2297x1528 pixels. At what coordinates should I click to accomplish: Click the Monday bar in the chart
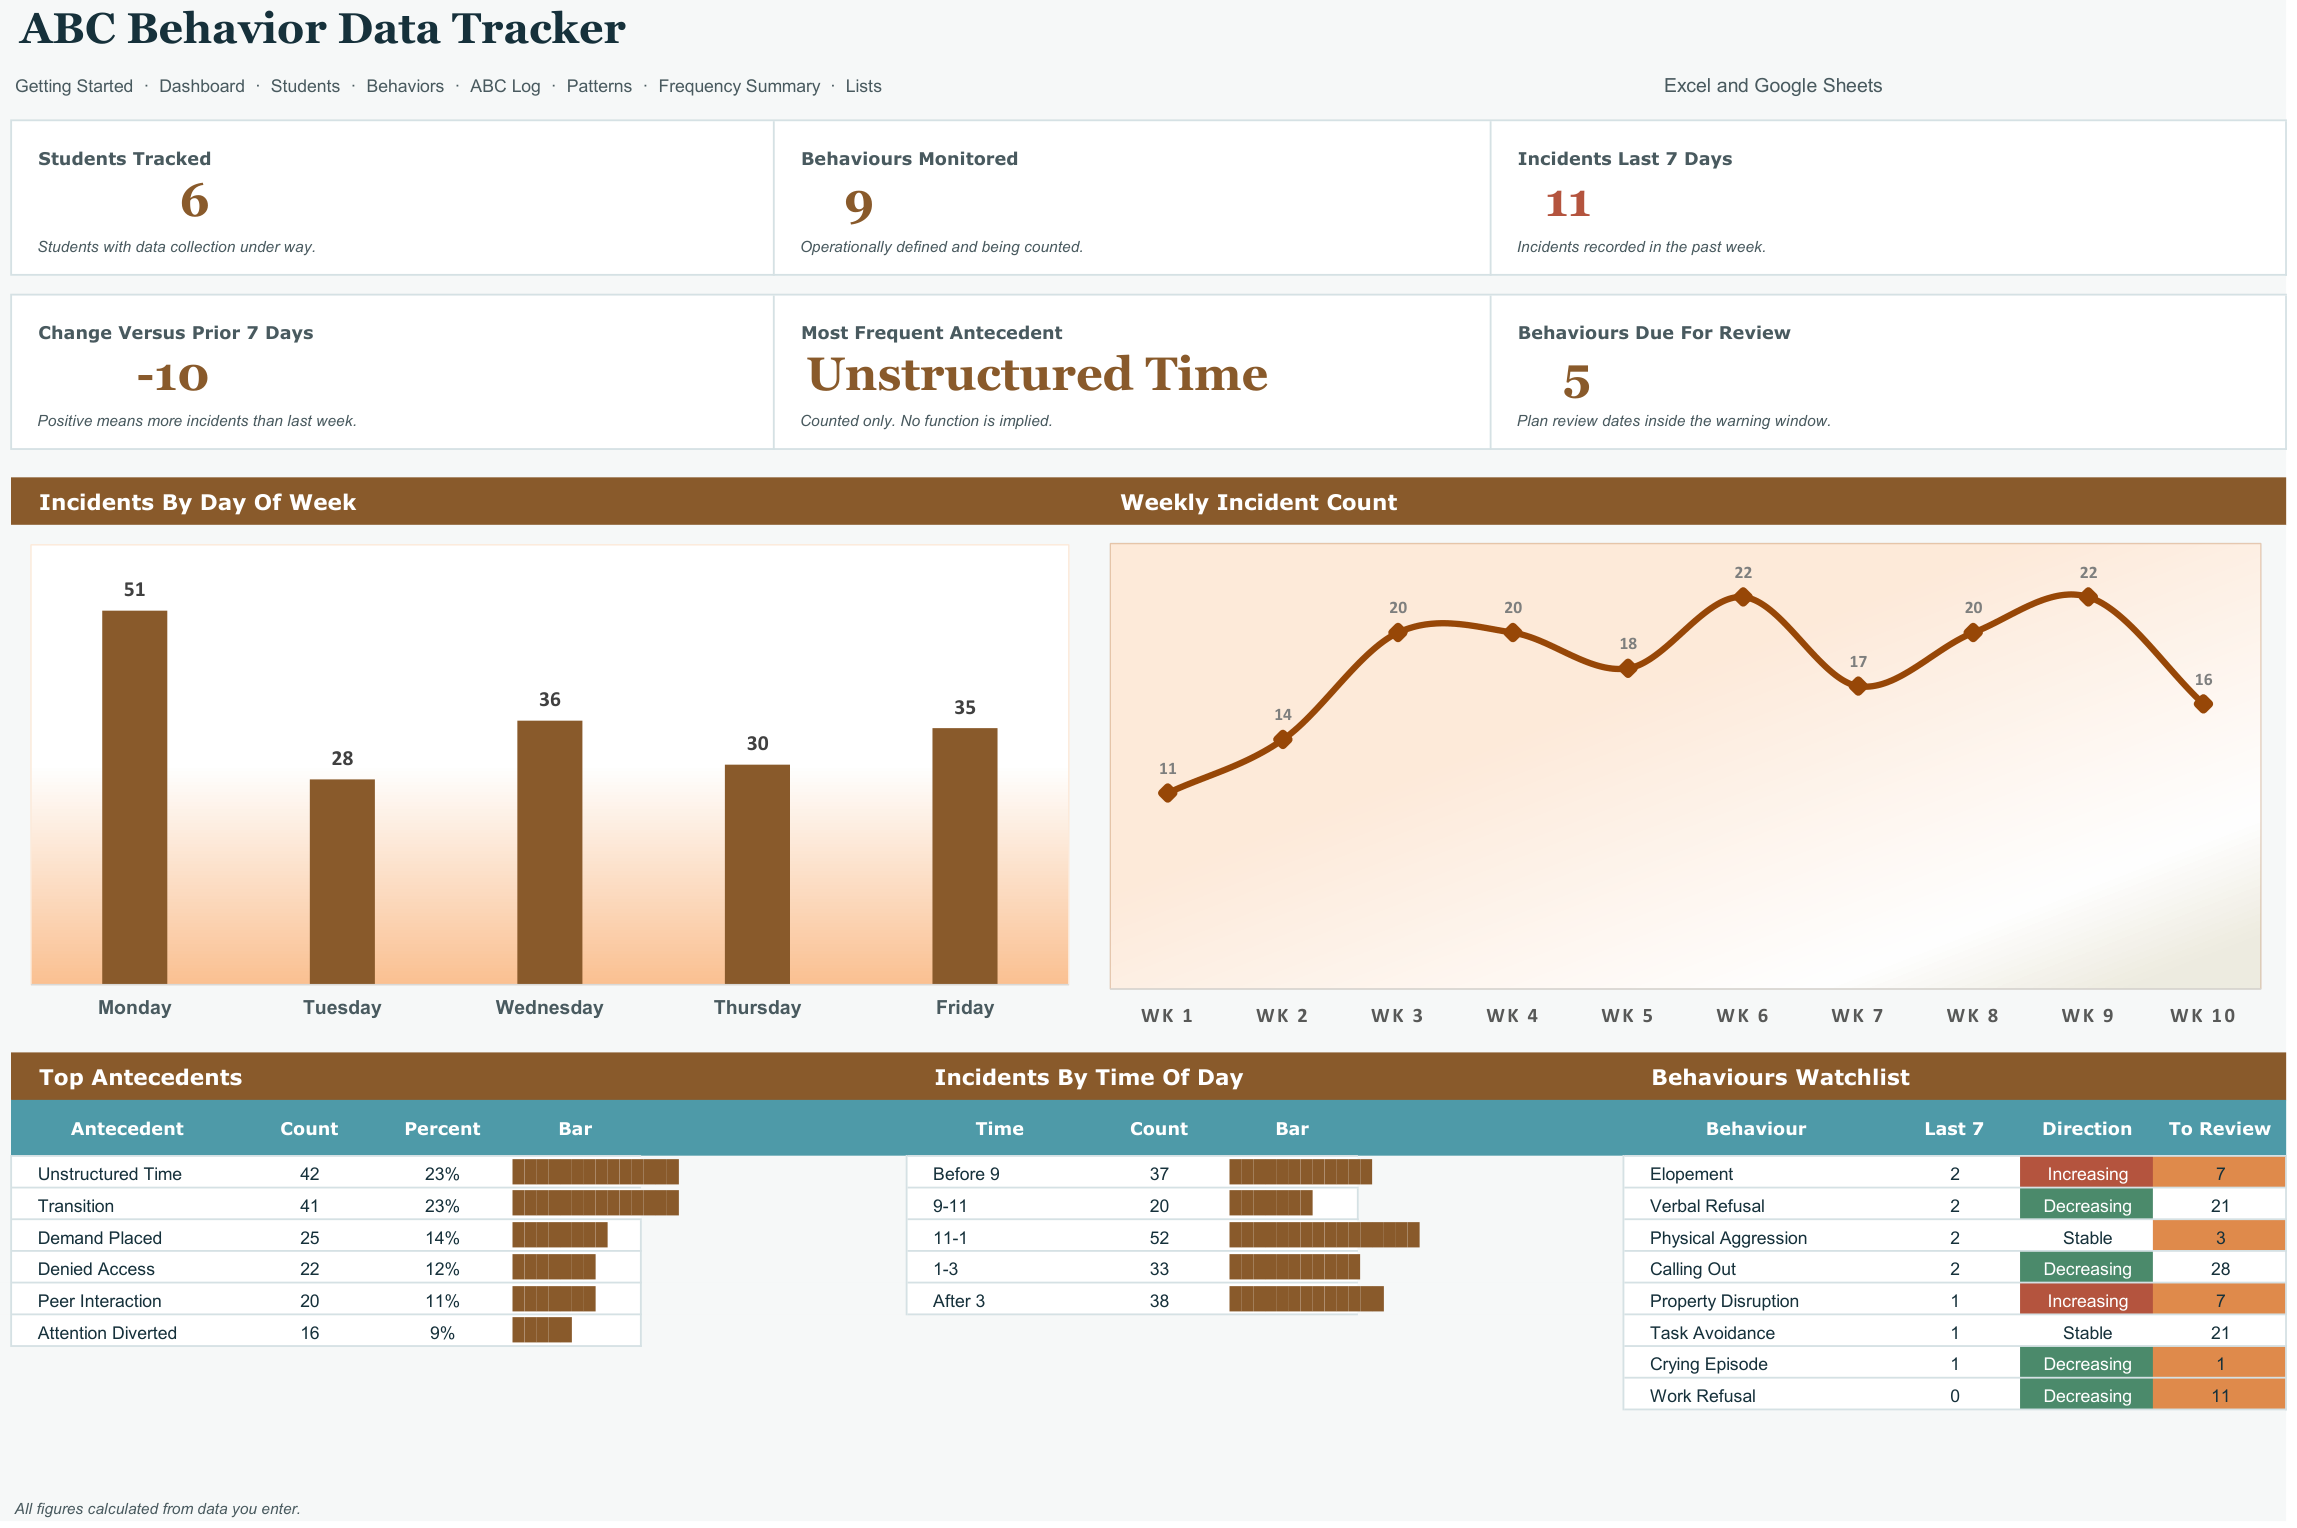coord(134,797)
